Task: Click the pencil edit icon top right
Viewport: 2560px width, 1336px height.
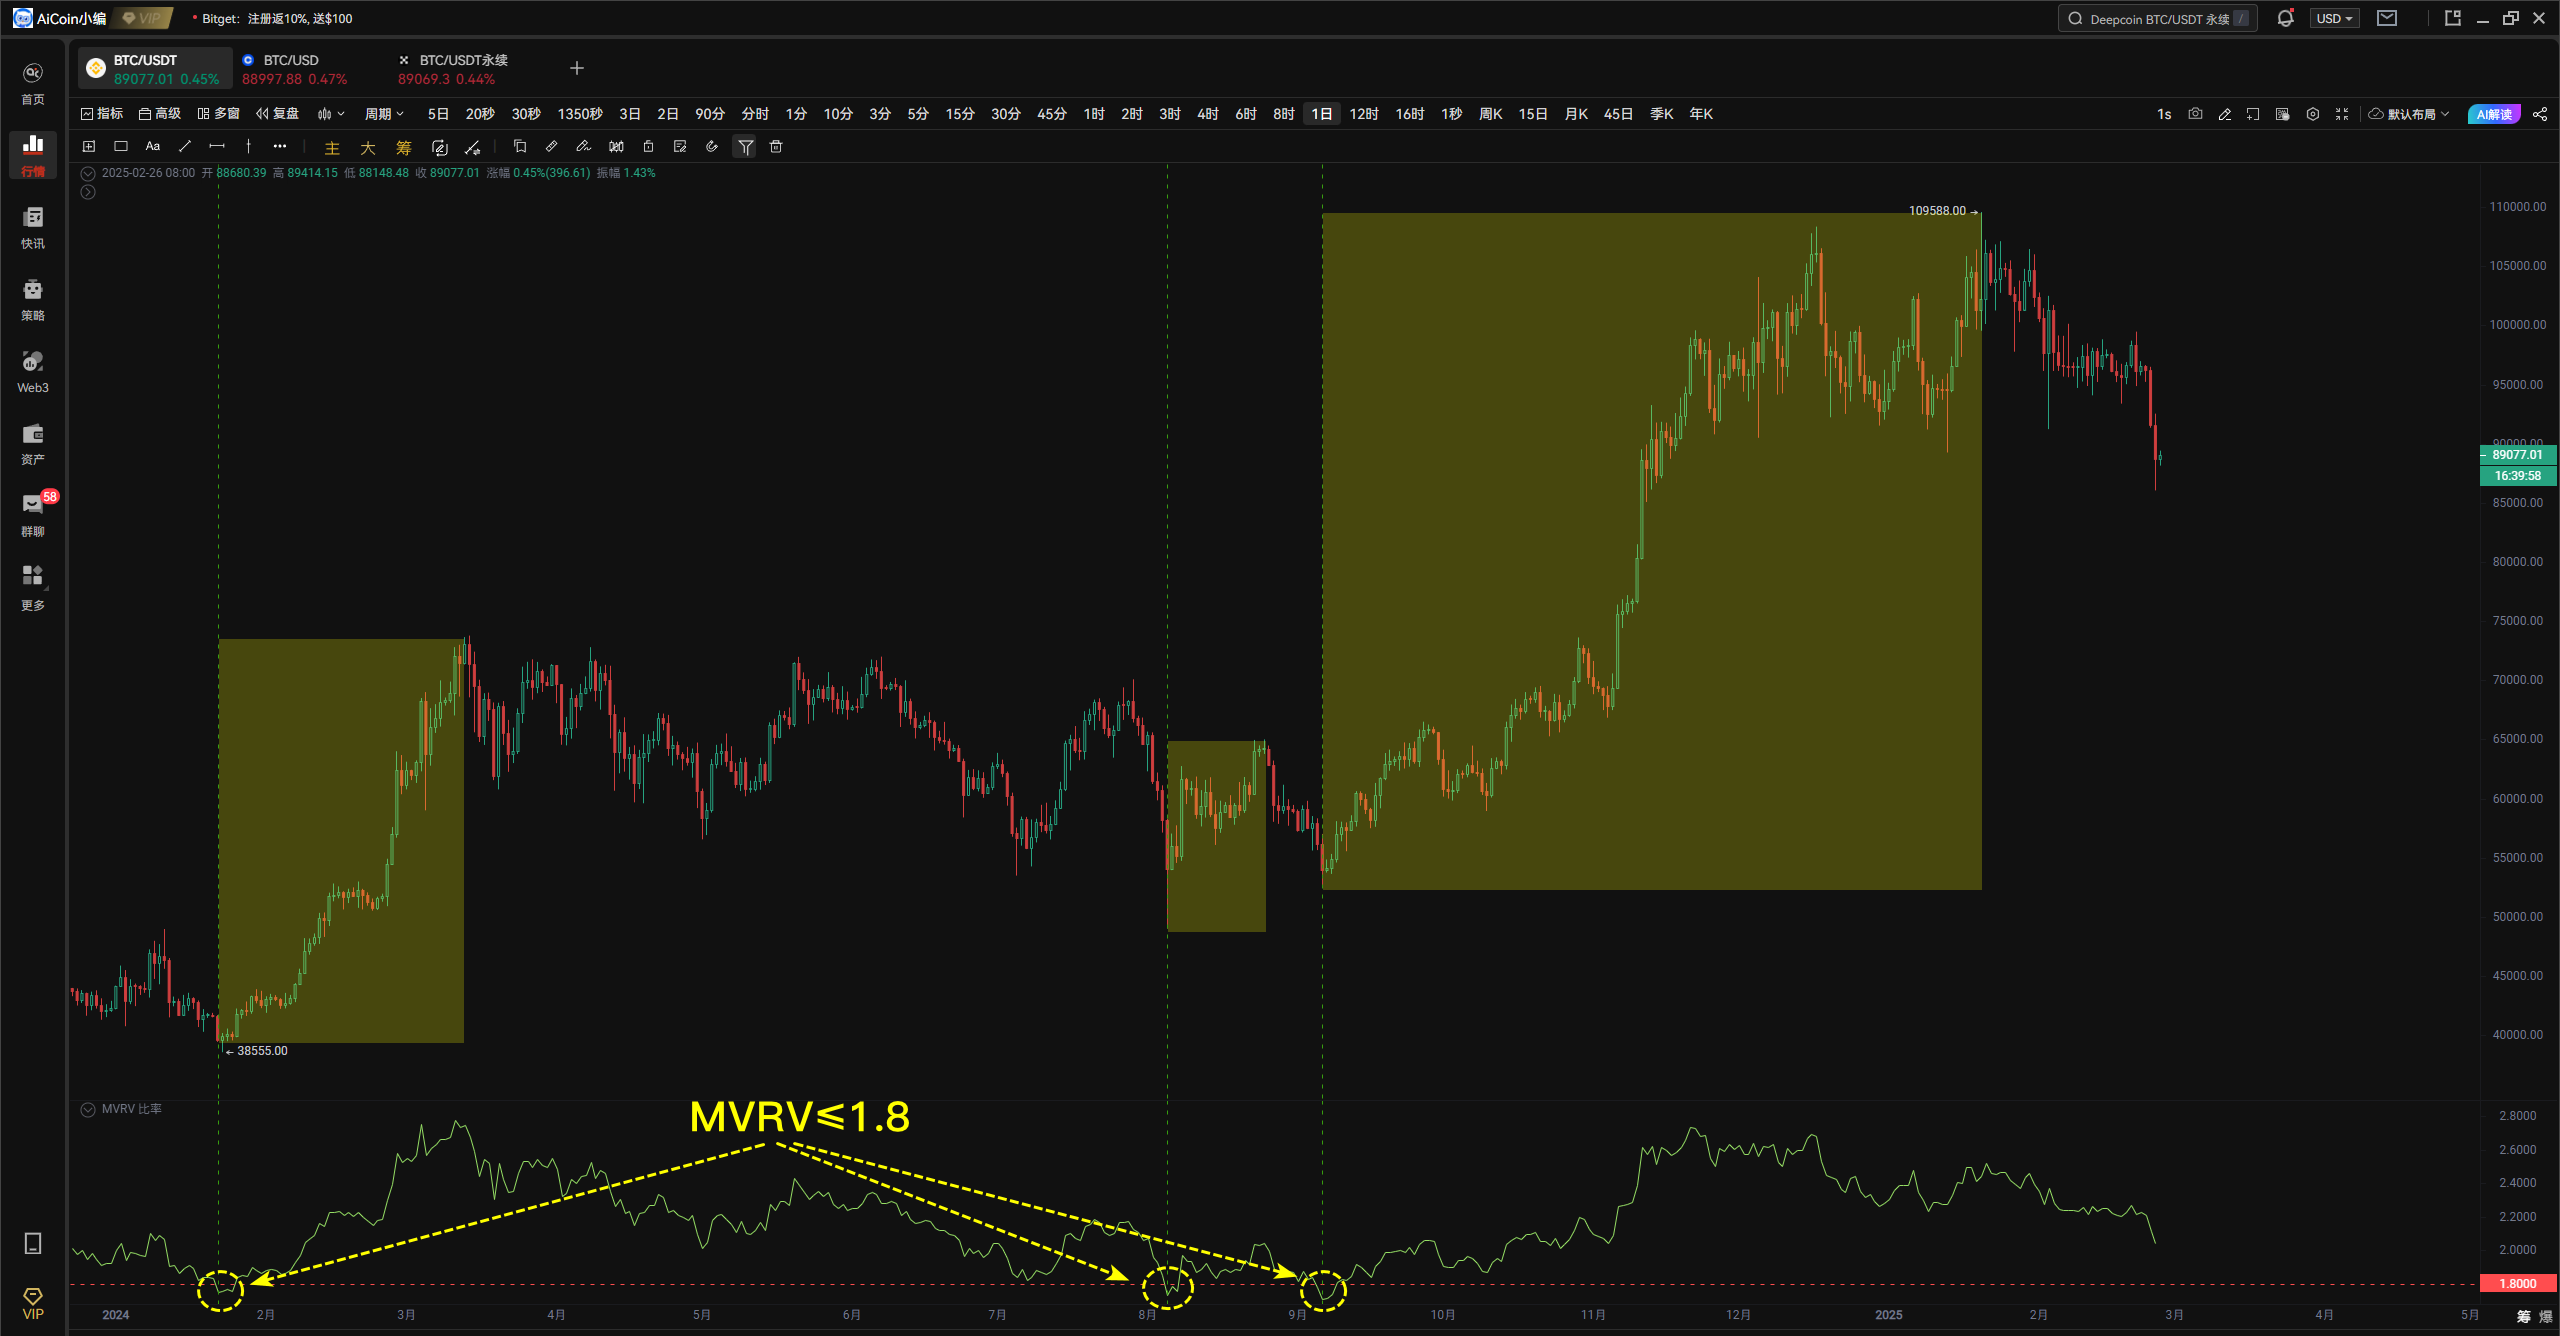Action: point(2225,114)
